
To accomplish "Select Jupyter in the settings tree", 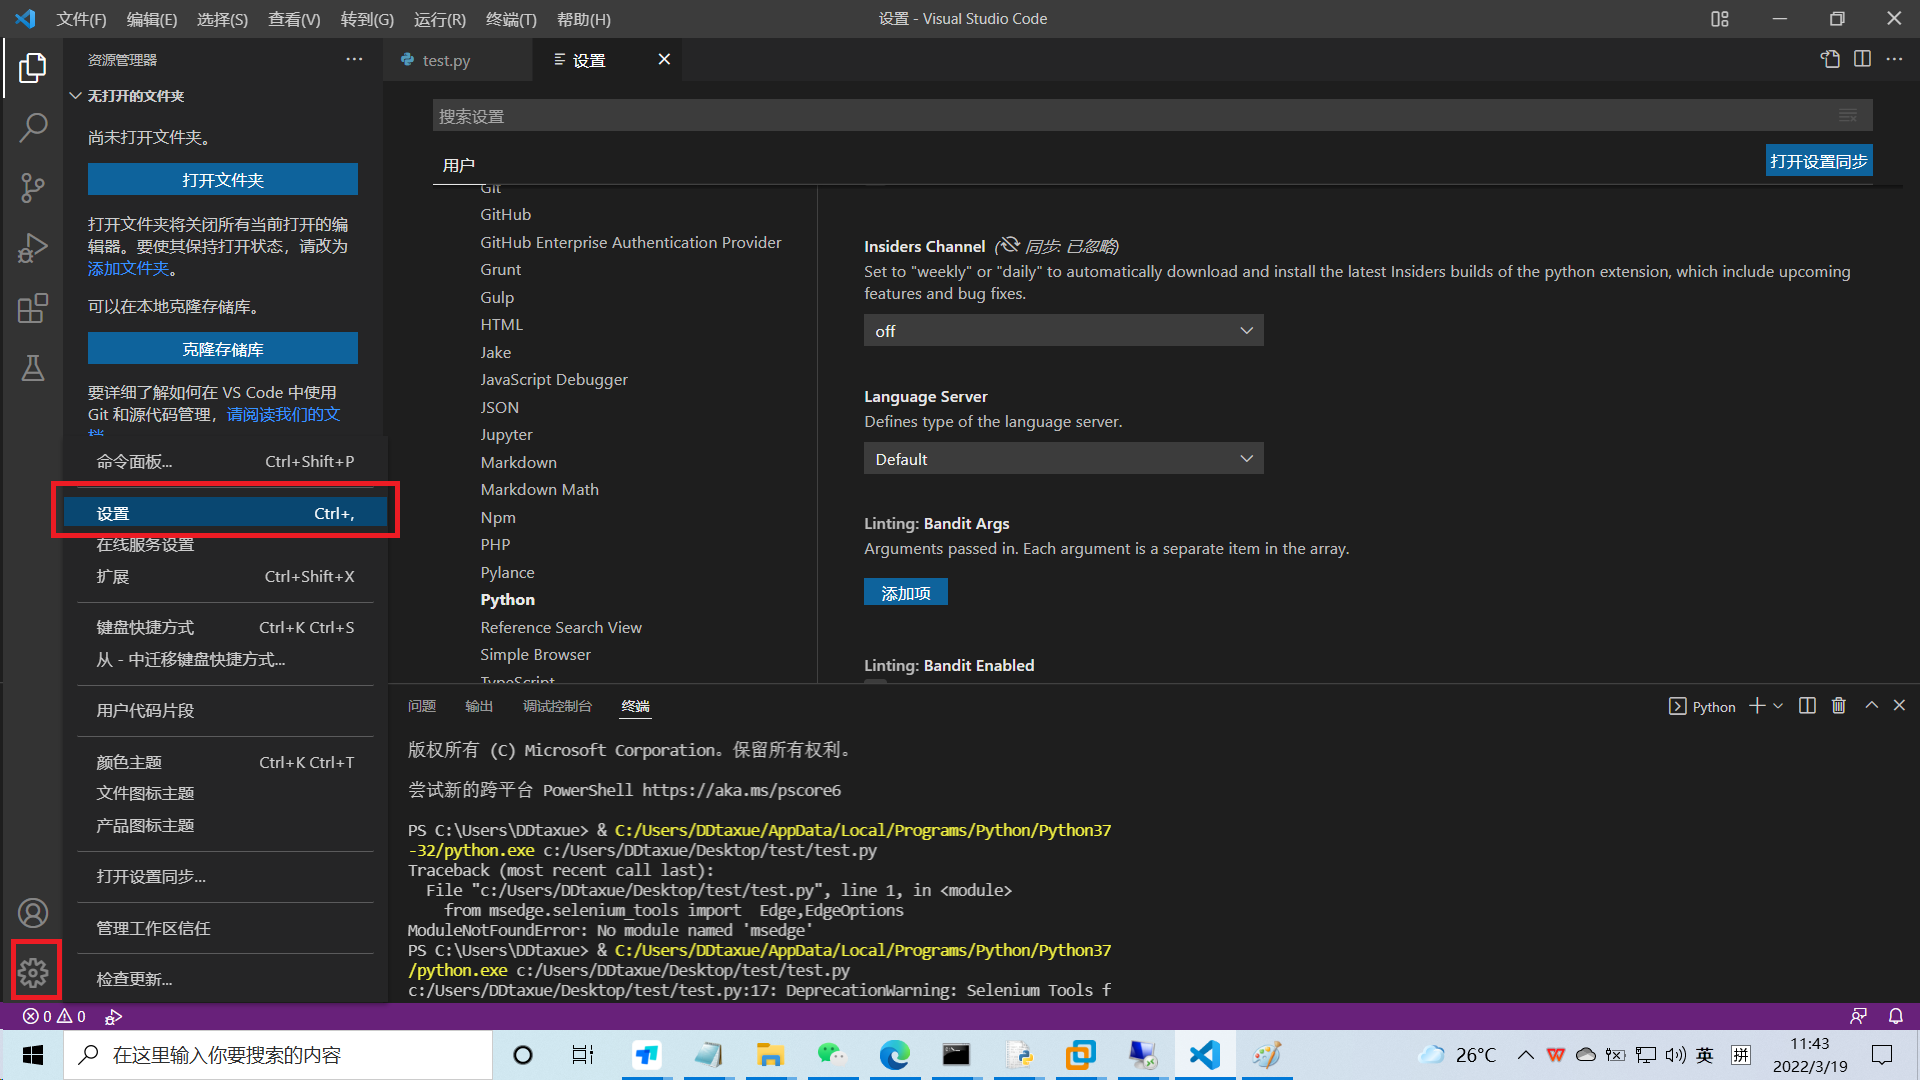I will pos(507,435).
